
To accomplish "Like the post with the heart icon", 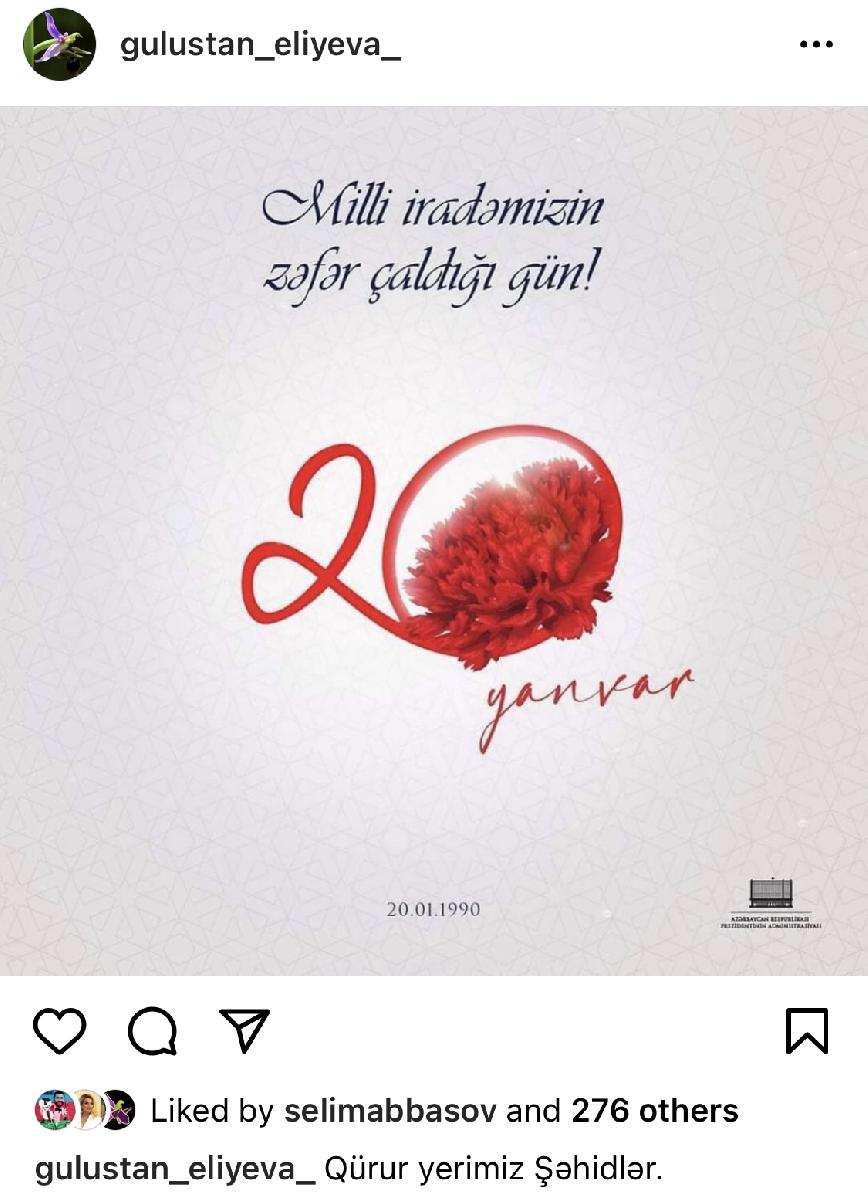I will pyautogui.click(x=60, y=1031).
